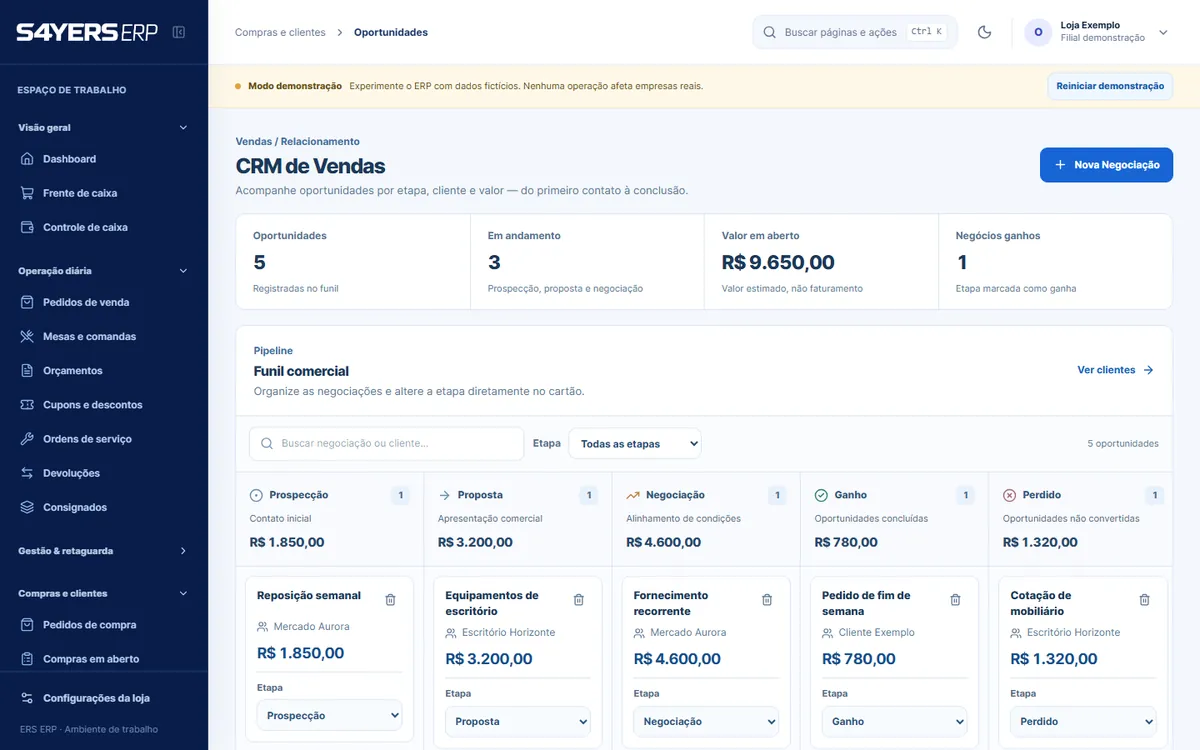Click the Proposta column arrow icon
This screenshot has width=1200, height=750.
point(445,495)
